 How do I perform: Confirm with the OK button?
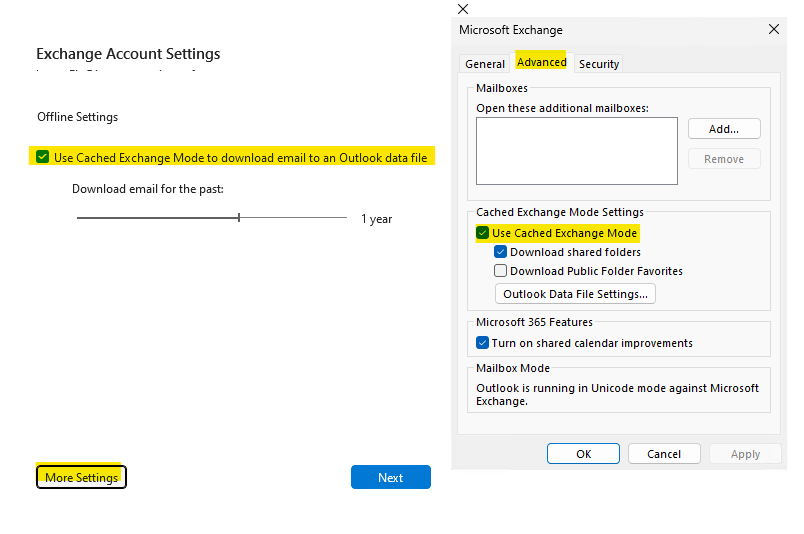tap(584, 453)
